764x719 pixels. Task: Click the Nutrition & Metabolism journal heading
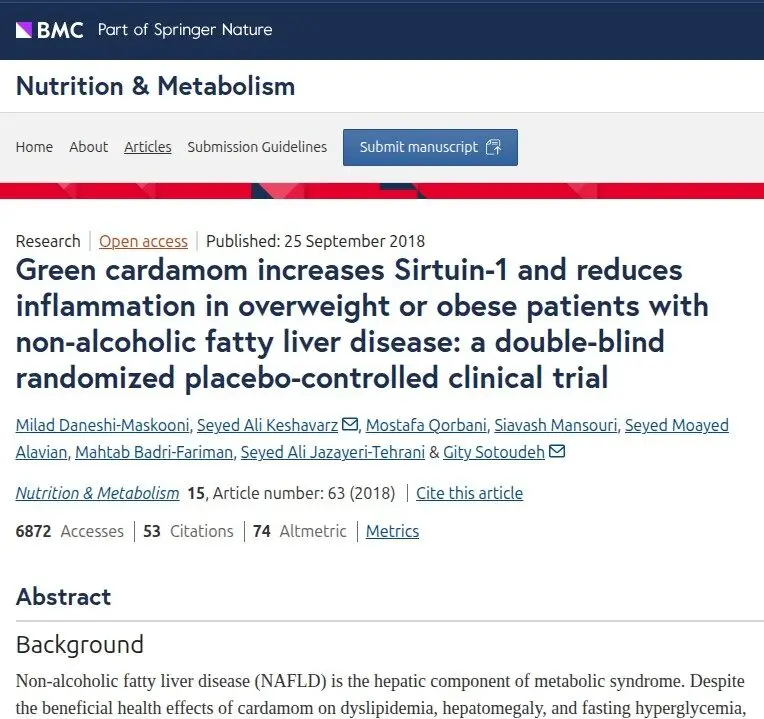[x=155, y=86]
